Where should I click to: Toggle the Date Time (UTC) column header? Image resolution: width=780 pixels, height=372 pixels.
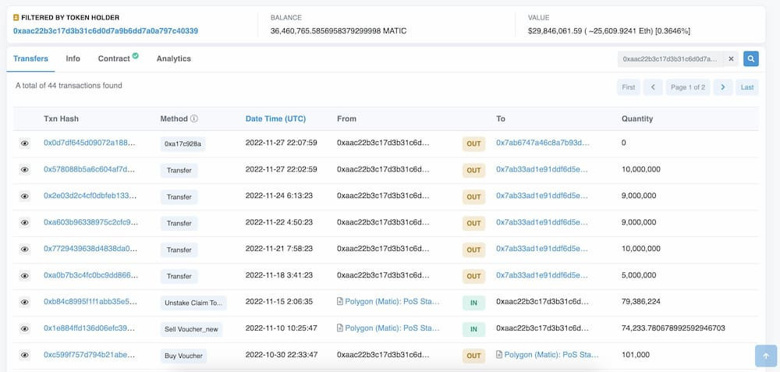click(276, 119)
